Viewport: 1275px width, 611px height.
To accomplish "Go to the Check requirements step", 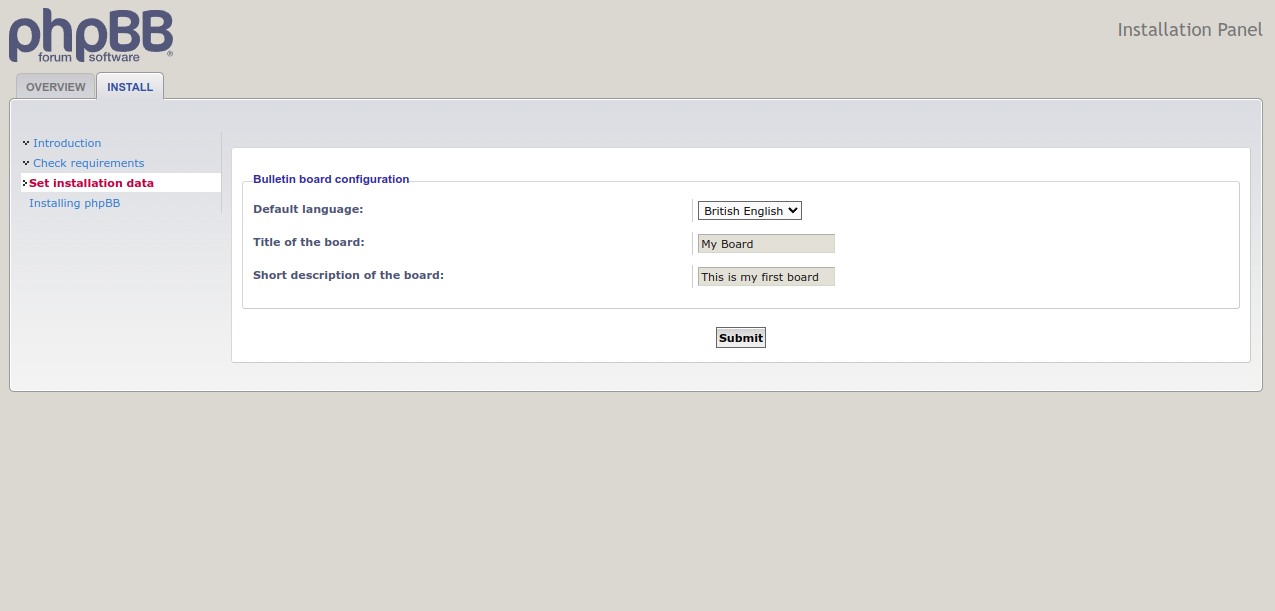I will tap(88, 163).
